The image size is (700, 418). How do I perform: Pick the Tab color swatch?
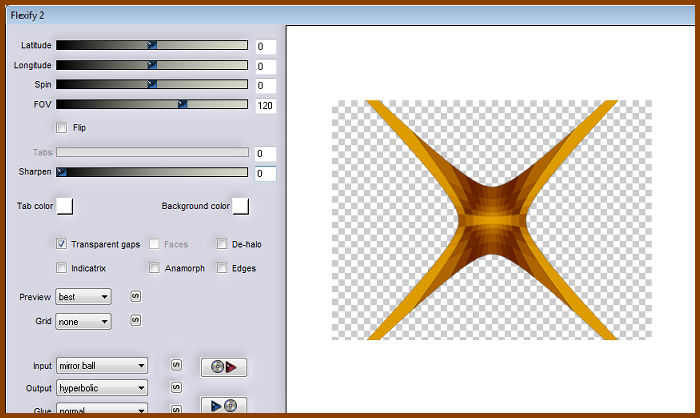click(64, 206)
